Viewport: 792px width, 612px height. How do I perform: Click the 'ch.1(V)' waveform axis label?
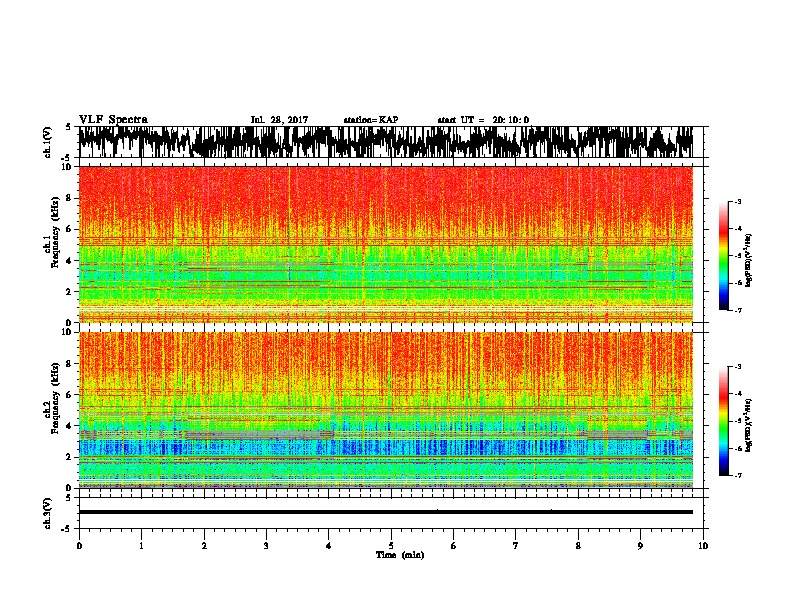pos(48,142)
